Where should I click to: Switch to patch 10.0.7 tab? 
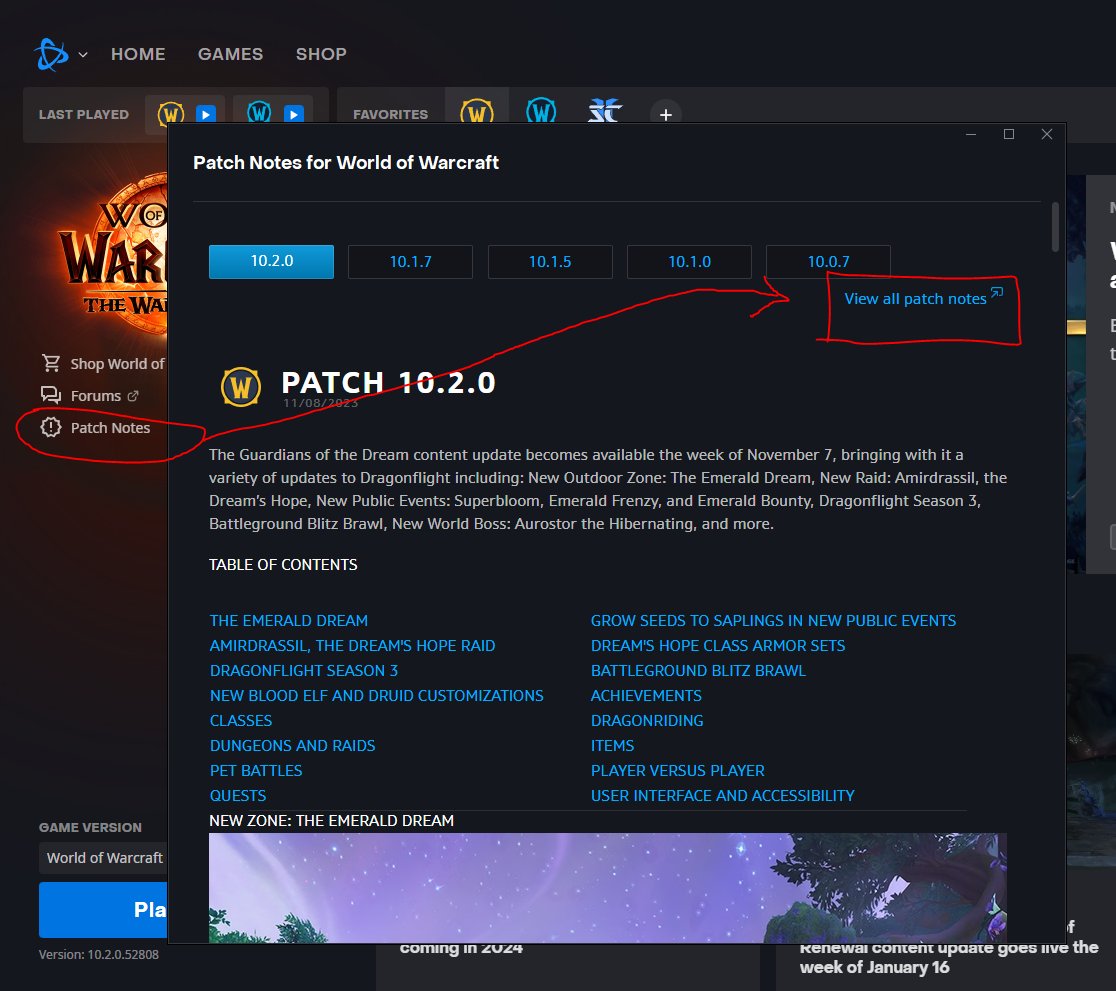coord(828,261)
